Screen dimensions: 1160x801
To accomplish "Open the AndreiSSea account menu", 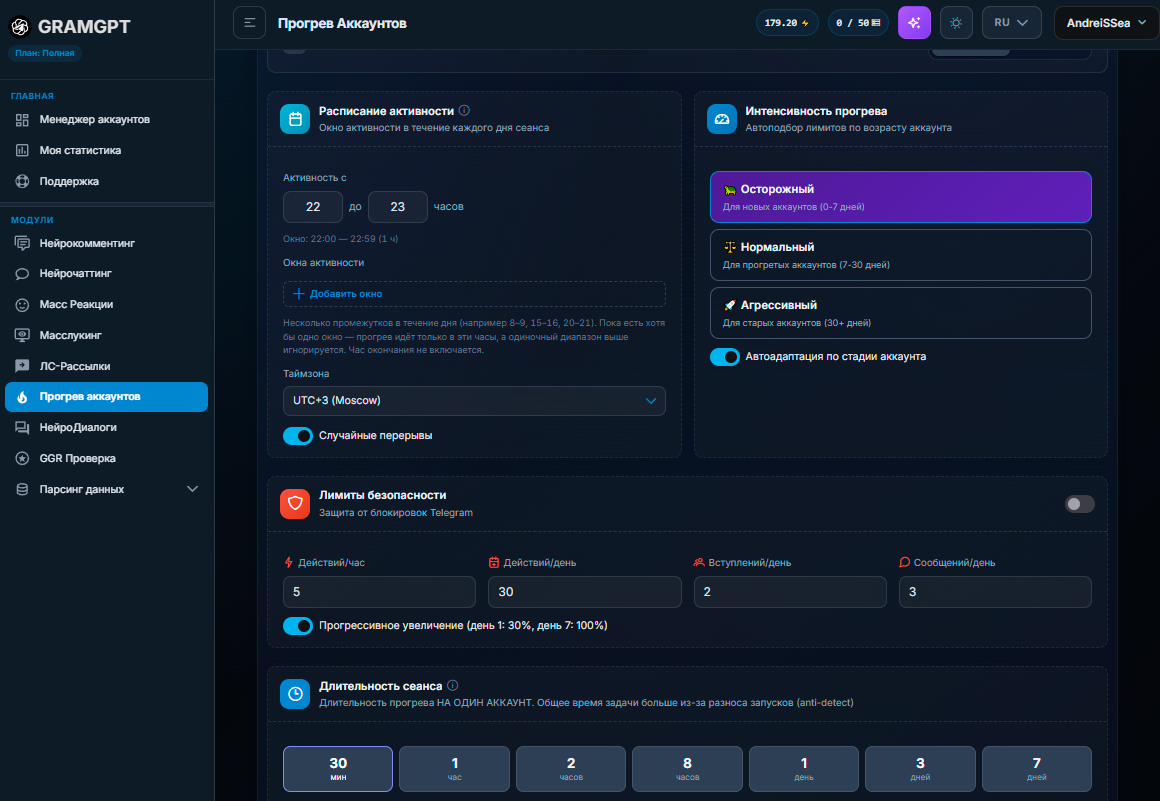I will click(x=1106, y=23).
